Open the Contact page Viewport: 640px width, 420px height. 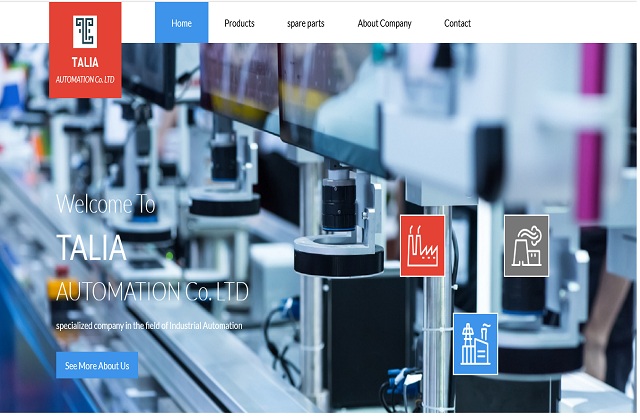point(457,23)
